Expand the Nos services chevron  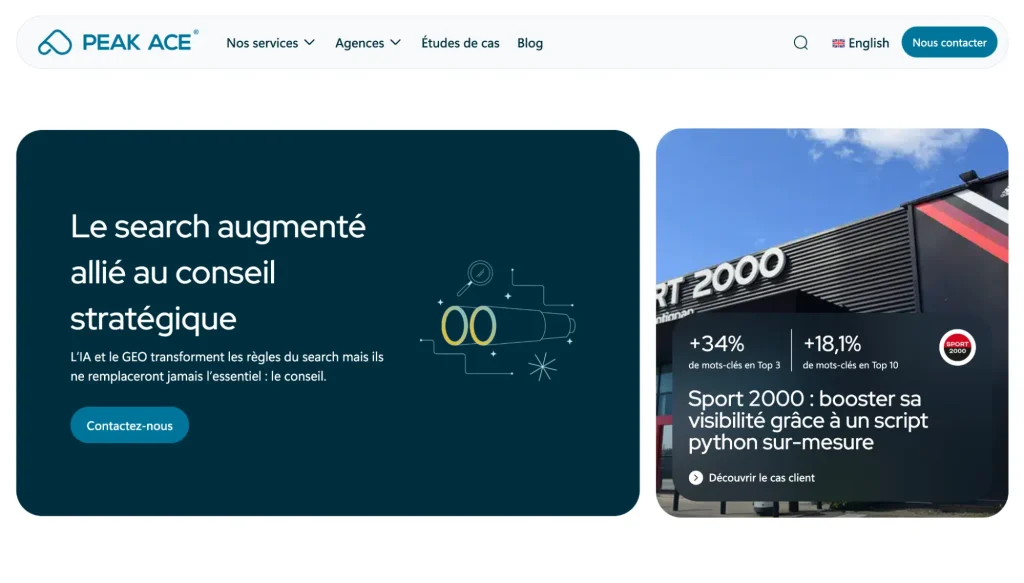(x=310, y=42)
